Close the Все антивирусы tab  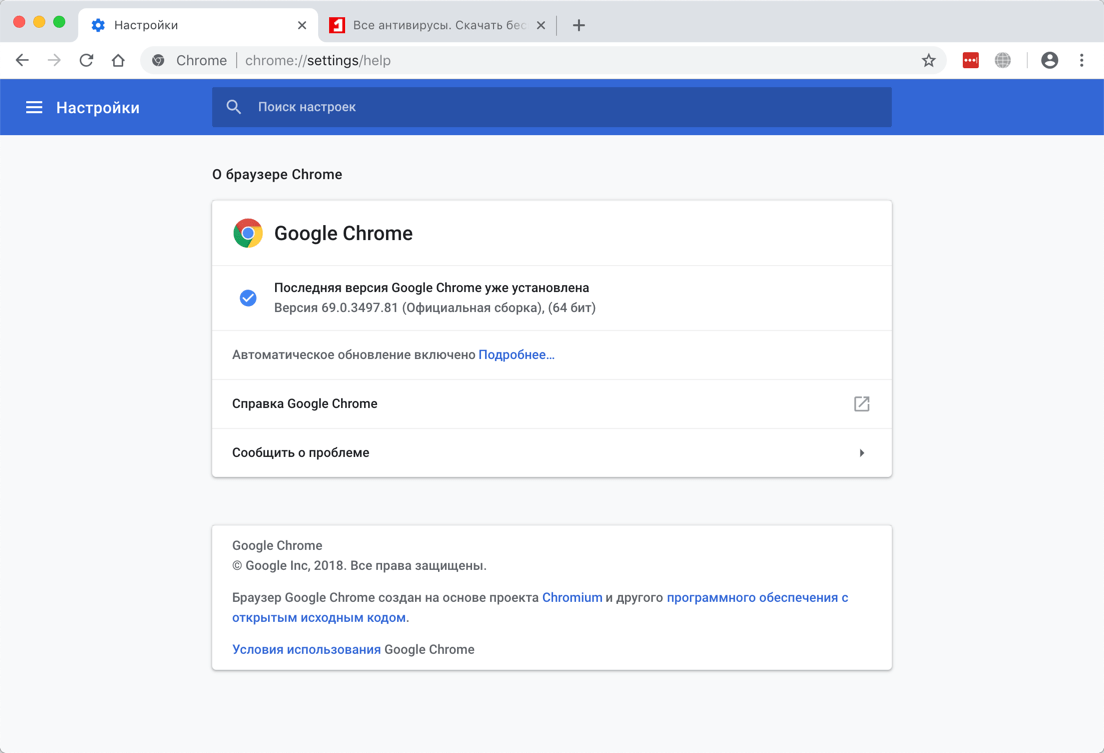541,25
